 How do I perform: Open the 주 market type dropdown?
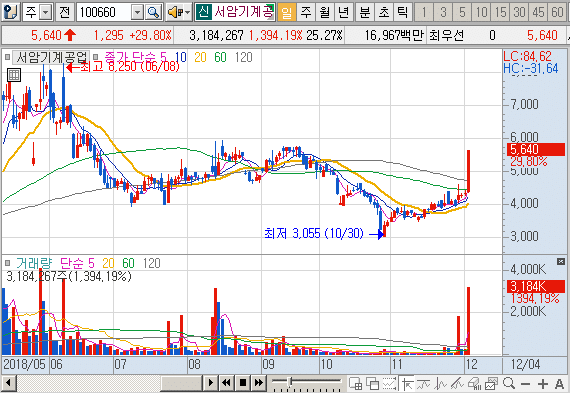pos(45,12)
